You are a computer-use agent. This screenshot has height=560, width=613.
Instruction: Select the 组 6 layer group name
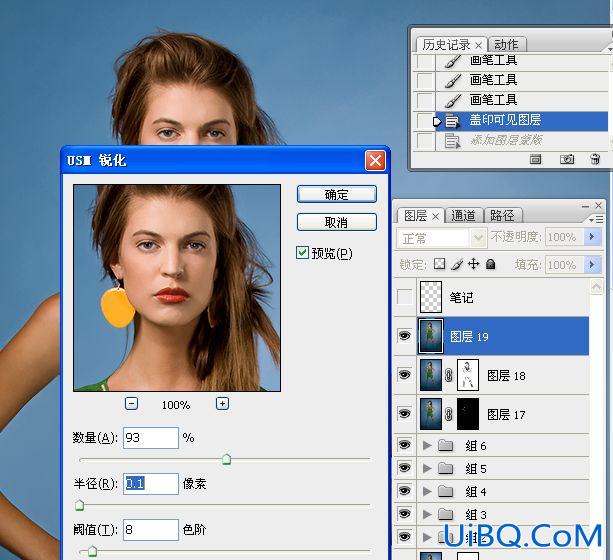(x=476, y=445)
